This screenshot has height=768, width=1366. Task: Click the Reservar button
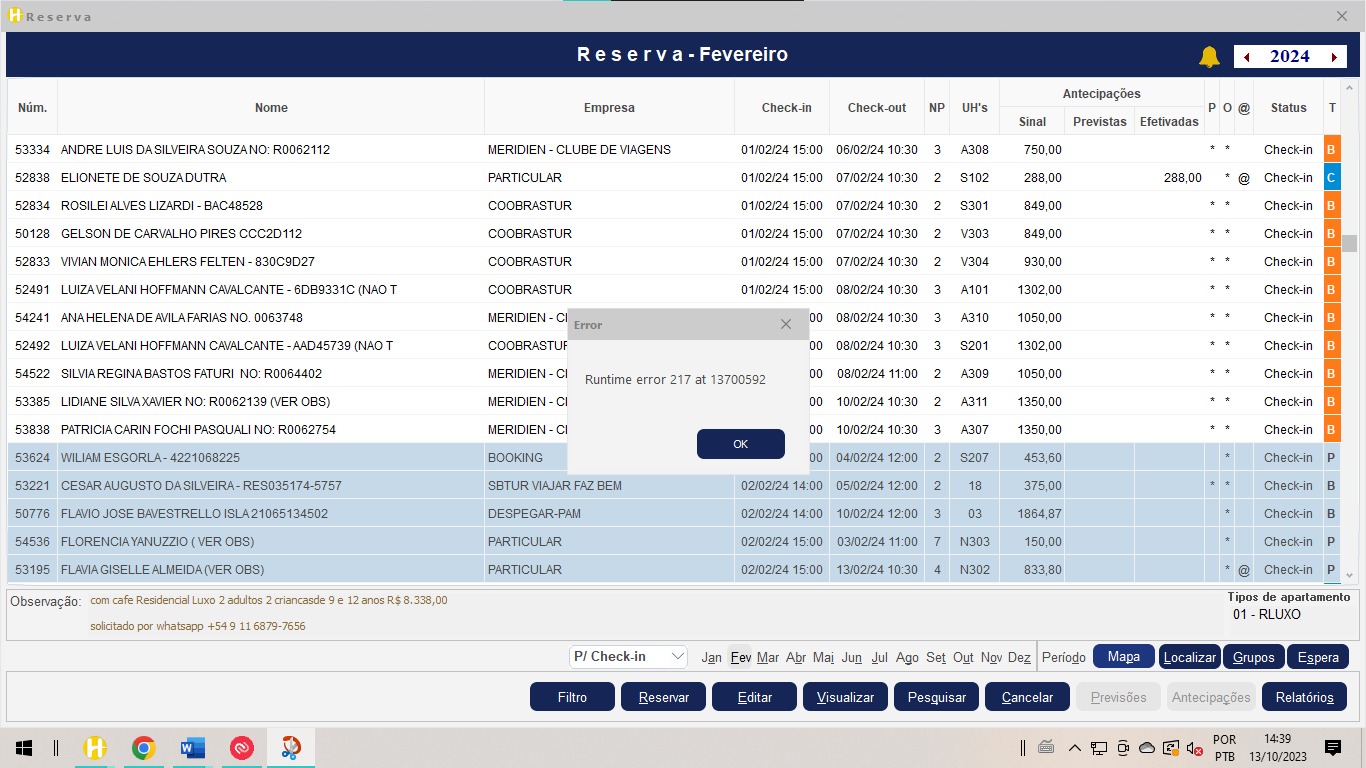tap(663, 697)
